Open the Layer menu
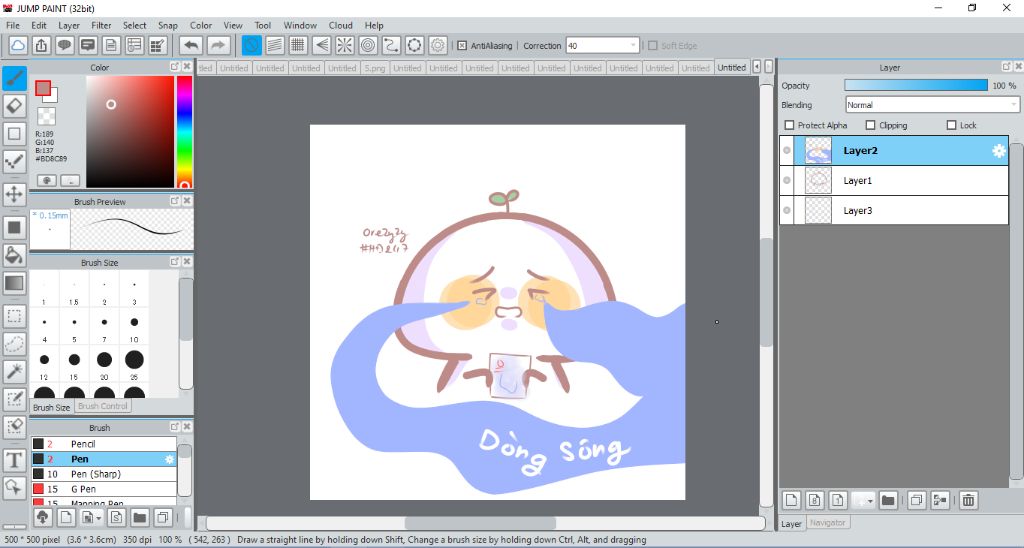 (69, 25)
